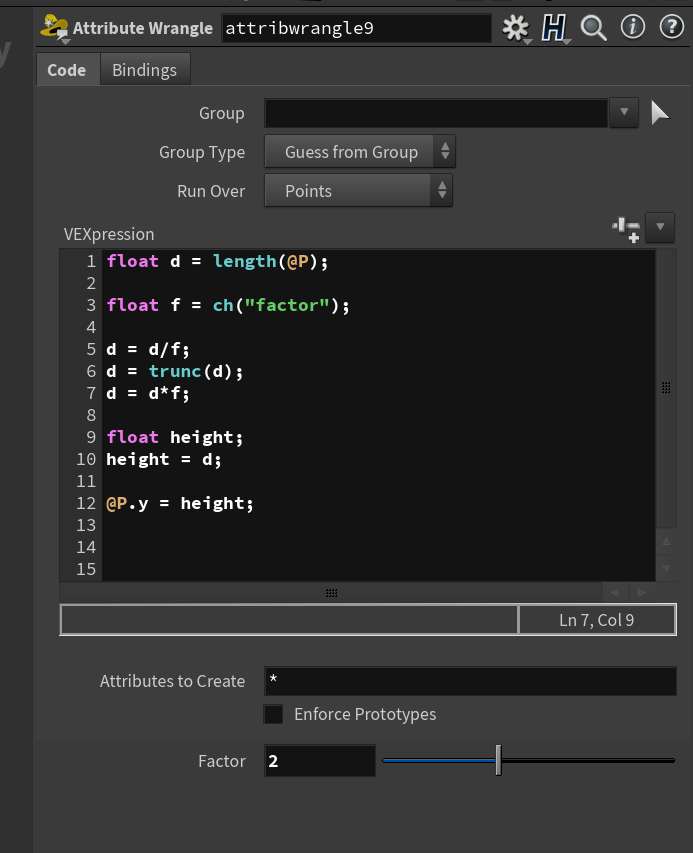This screenshot has height=853, width=693.
Task: Click the code editor scroll down arrow
Action: point(666,568)
